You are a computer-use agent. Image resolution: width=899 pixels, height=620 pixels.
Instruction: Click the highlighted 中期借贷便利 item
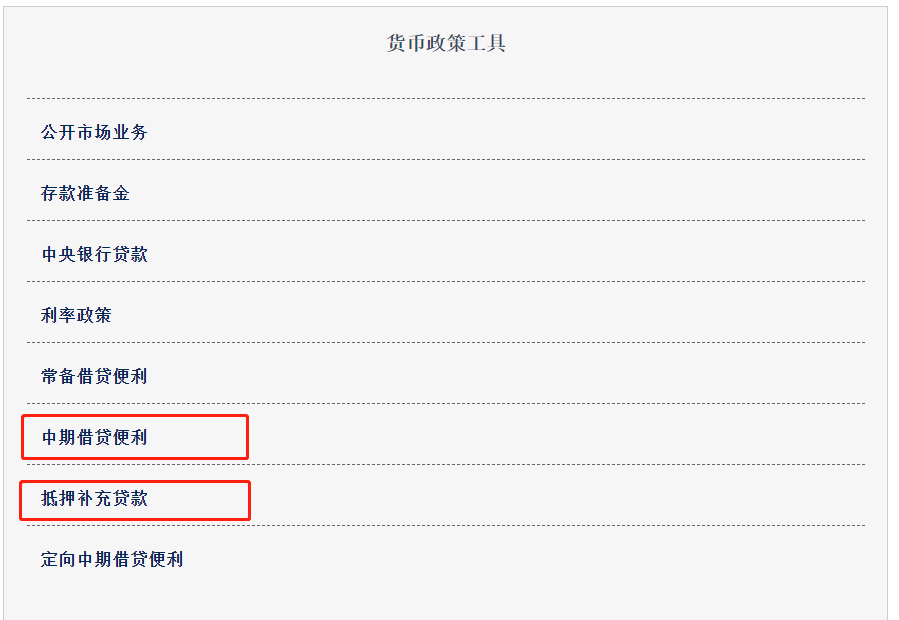92,437
